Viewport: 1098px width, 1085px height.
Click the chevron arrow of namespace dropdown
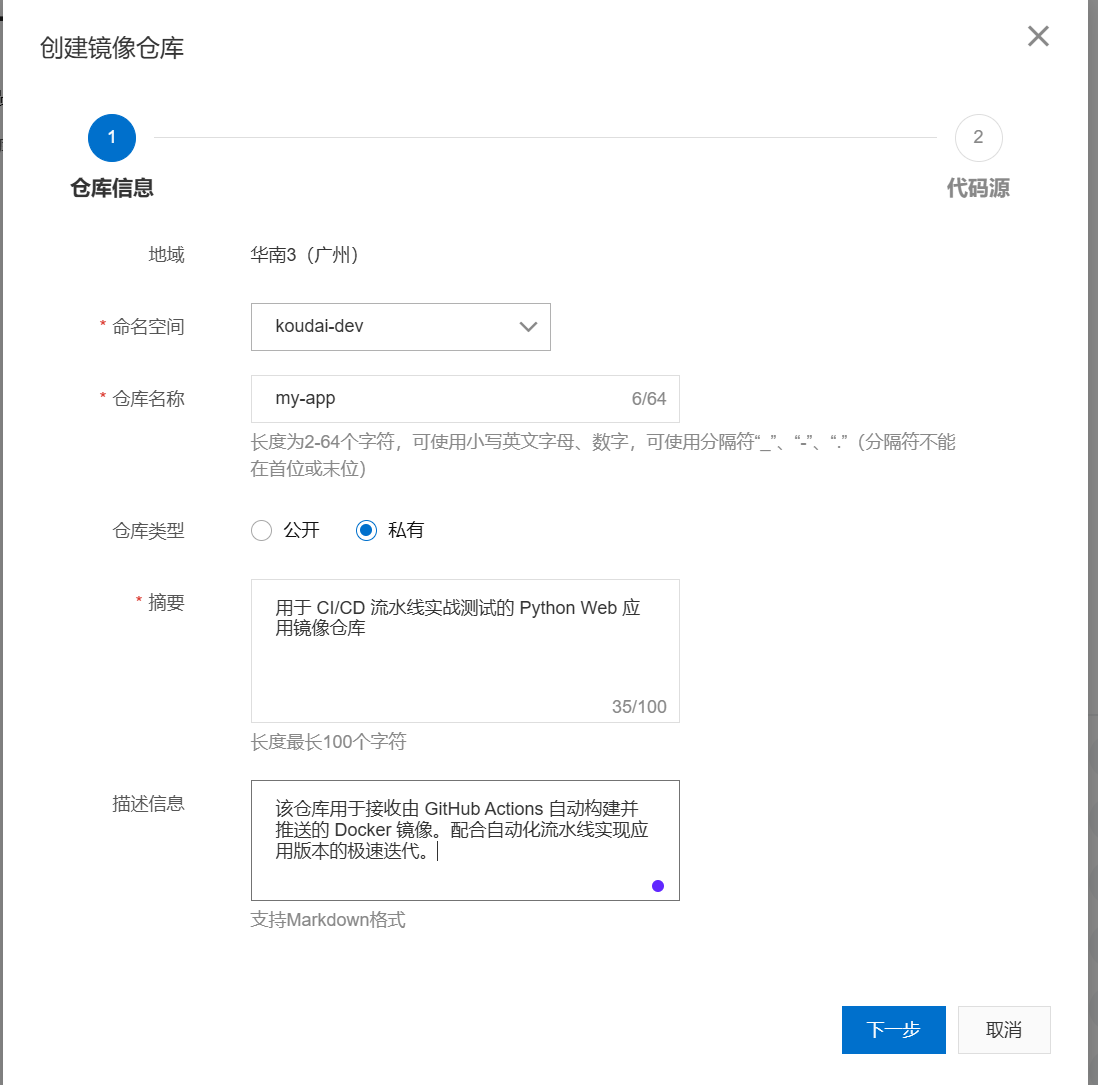(x=528, y=326)
